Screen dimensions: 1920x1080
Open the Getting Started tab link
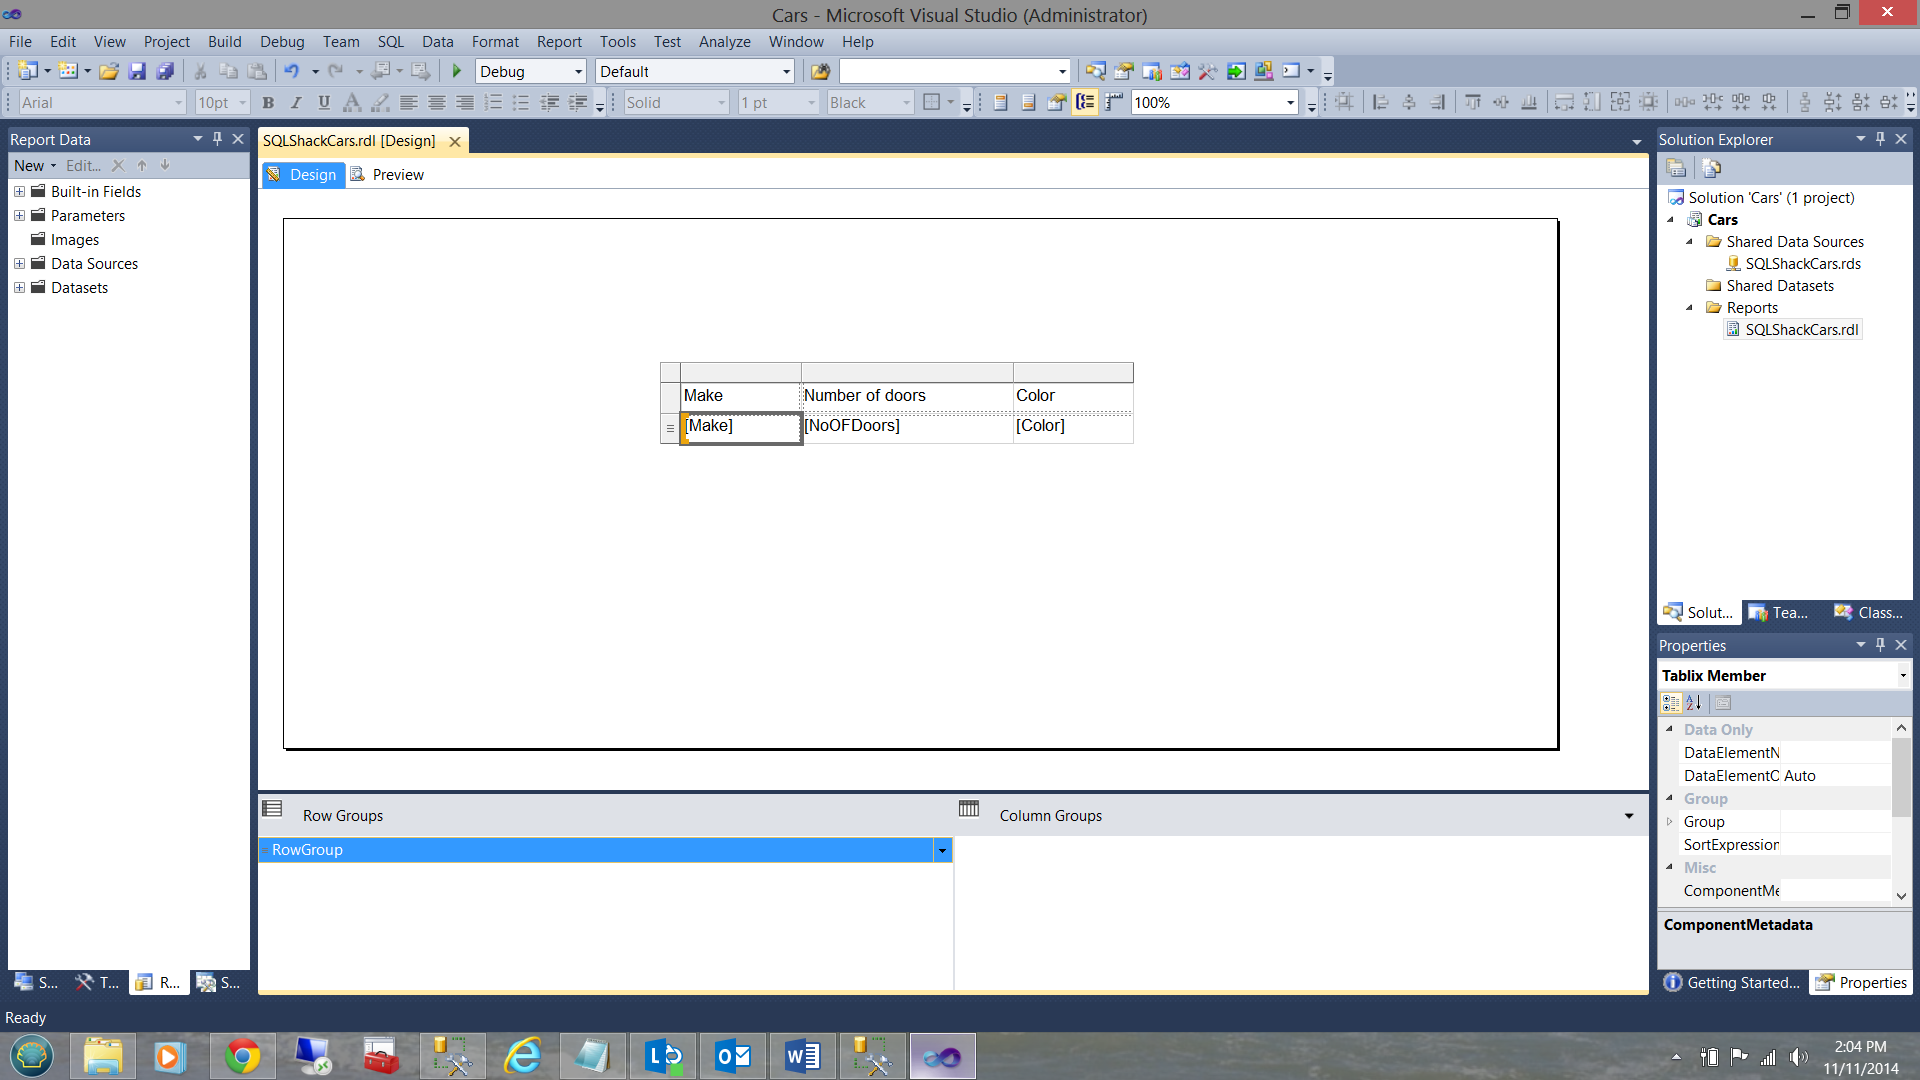[x=1732, y=983]
